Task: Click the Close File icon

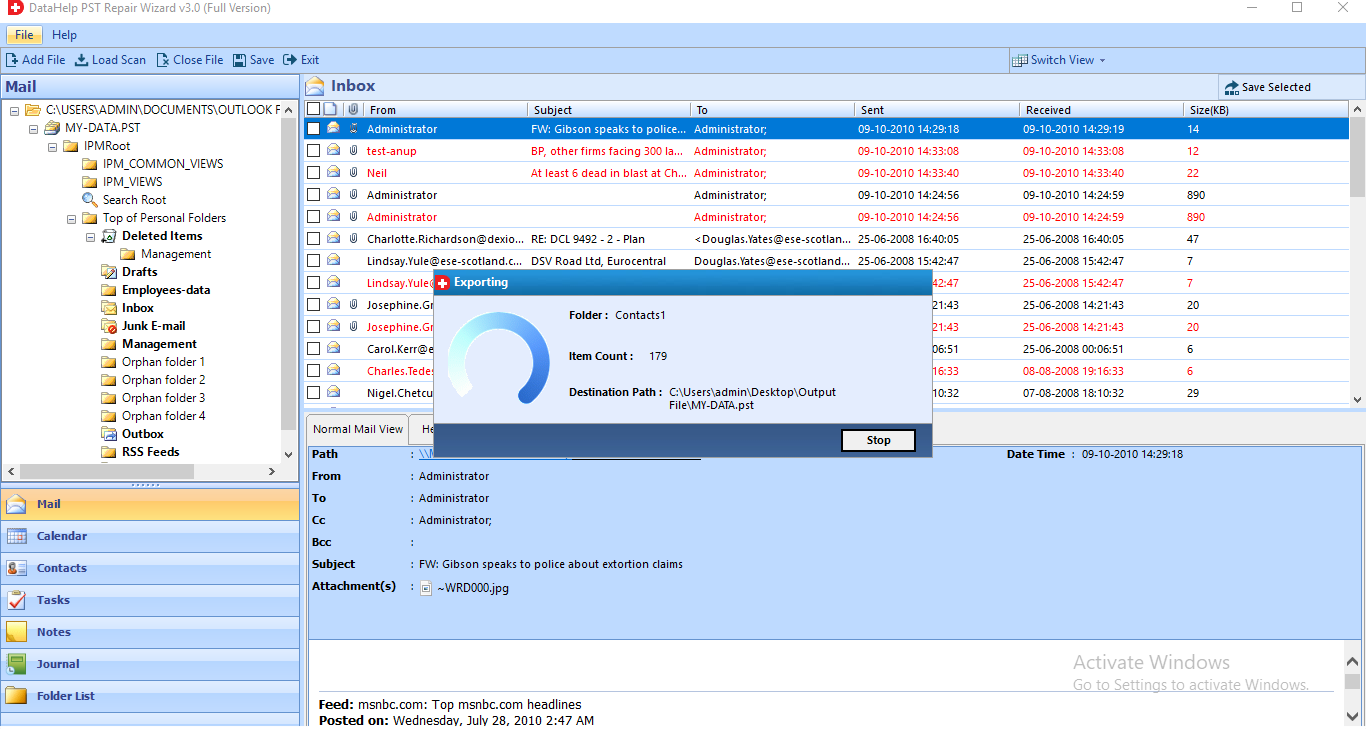Action: [163, 59]
